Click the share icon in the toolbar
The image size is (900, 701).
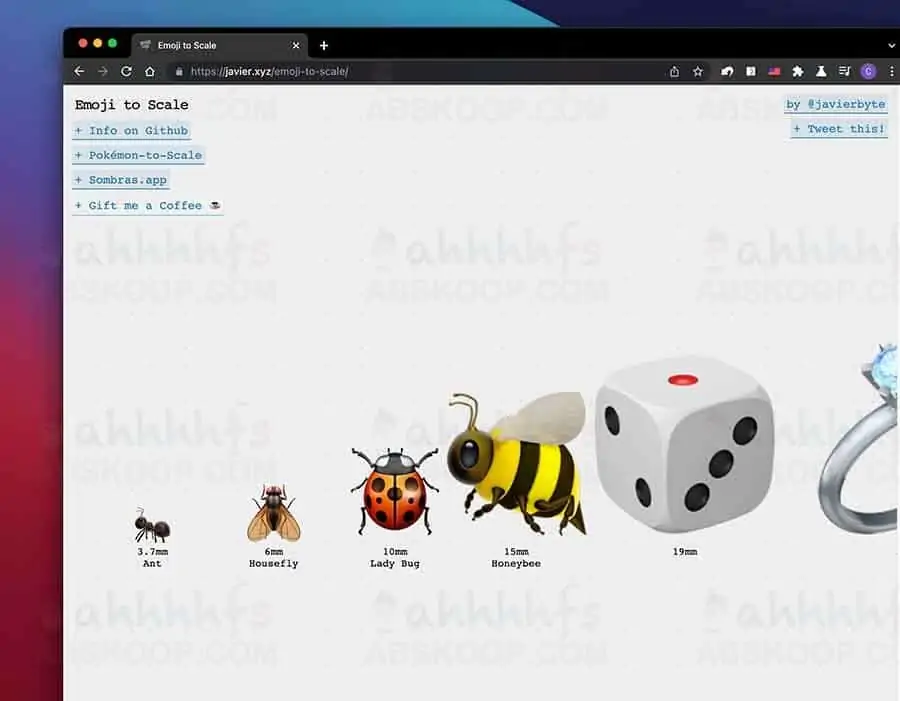point(674,71)
